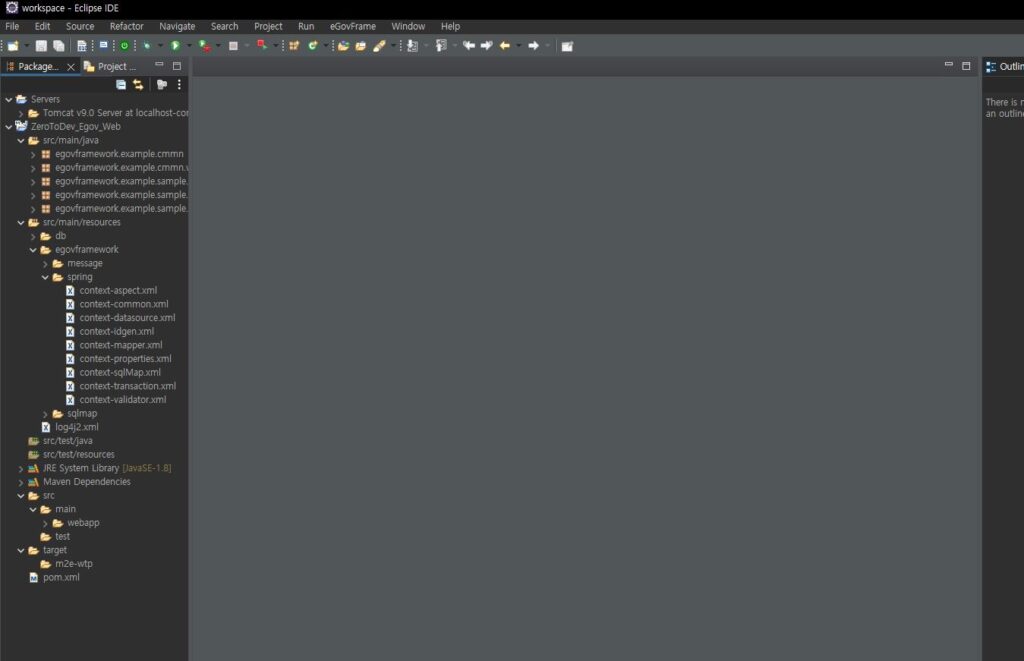Click the New Java Package icon
The width and height of the screenshot is (1024, 661).
point(294,46)
